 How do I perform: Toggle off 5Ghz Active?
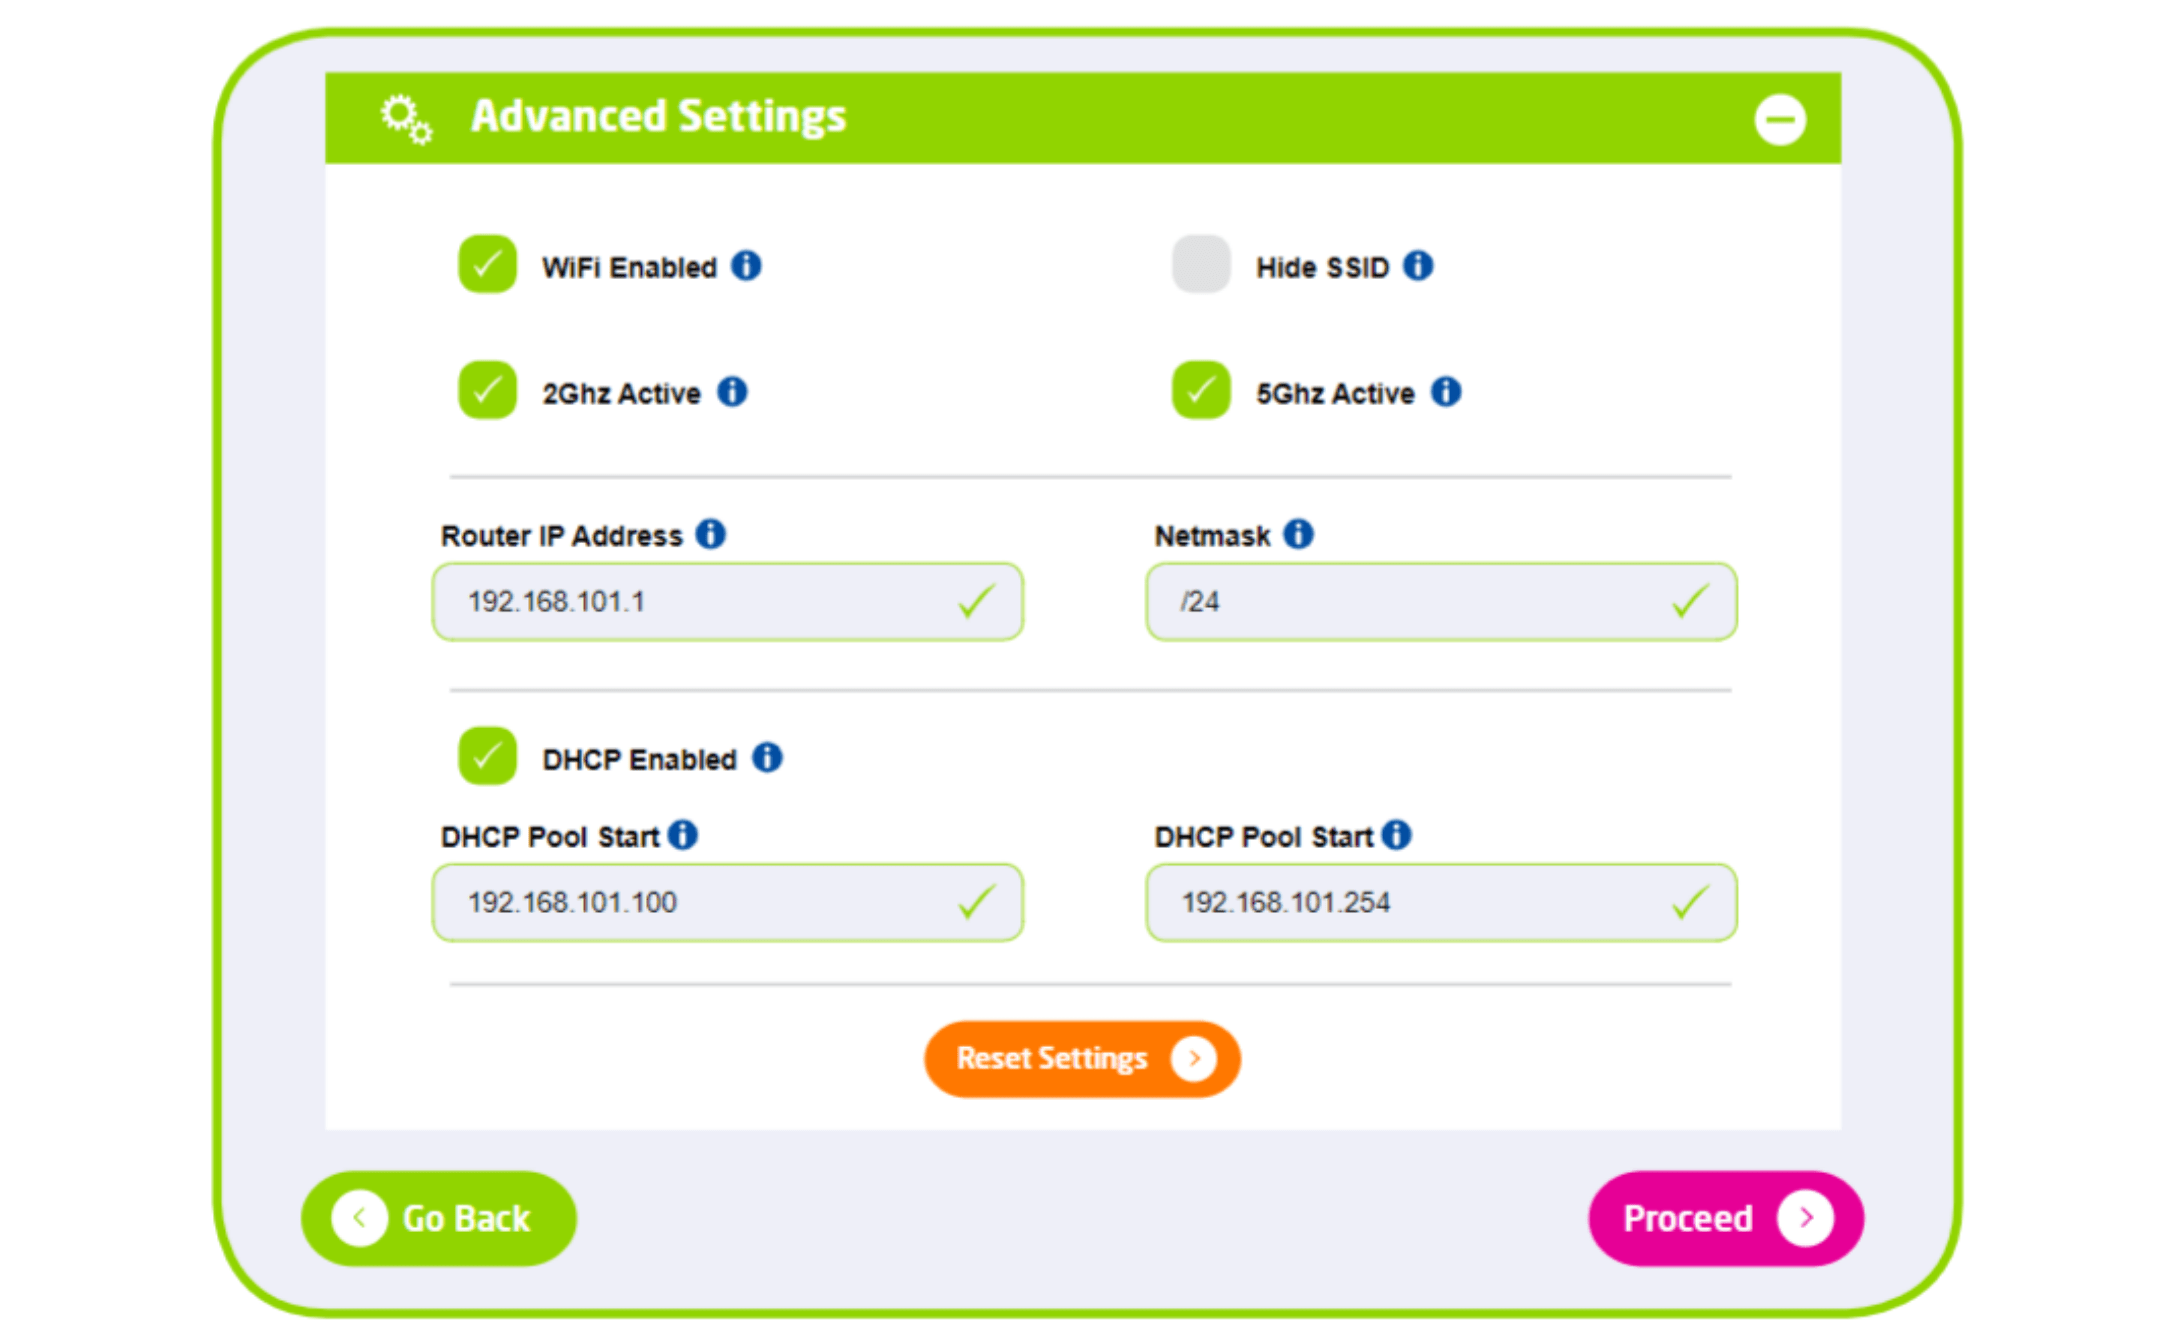[1199, 391]
